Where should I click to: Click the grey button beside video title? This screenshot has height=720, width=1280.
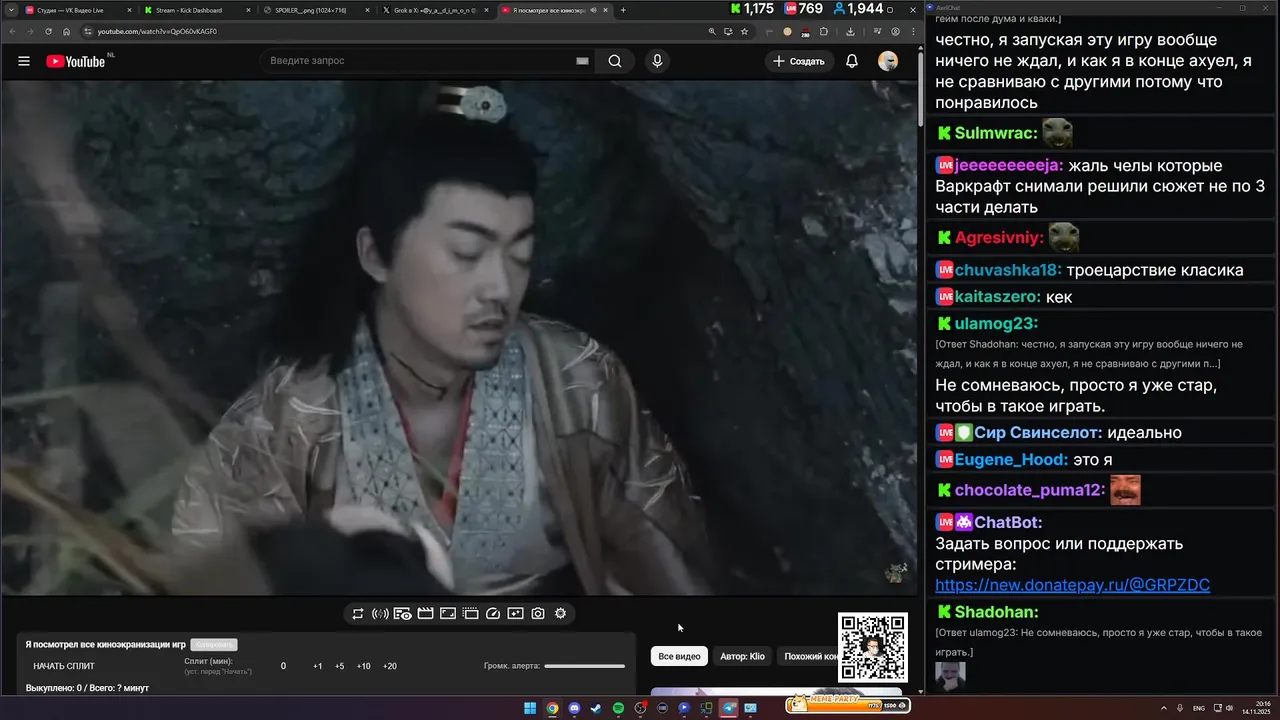coord(214,645)
